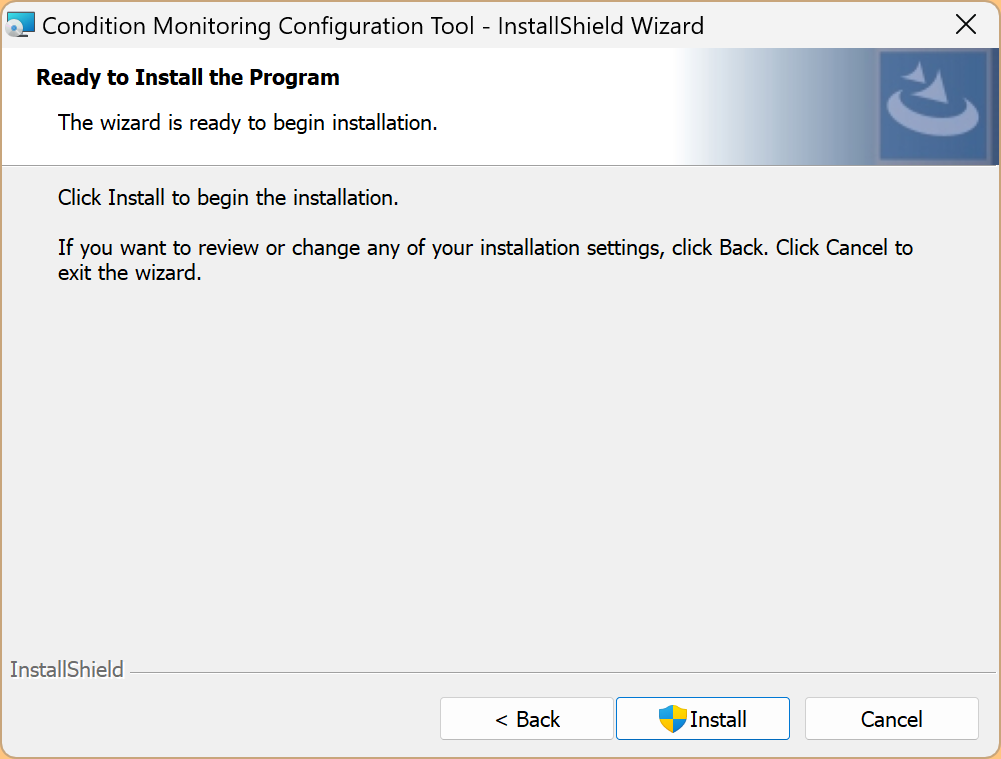Click "The wizard is ready to begin installation" subtitle
The height and width of the screenshot is (759, 1001).
click(x=248, y=123)
